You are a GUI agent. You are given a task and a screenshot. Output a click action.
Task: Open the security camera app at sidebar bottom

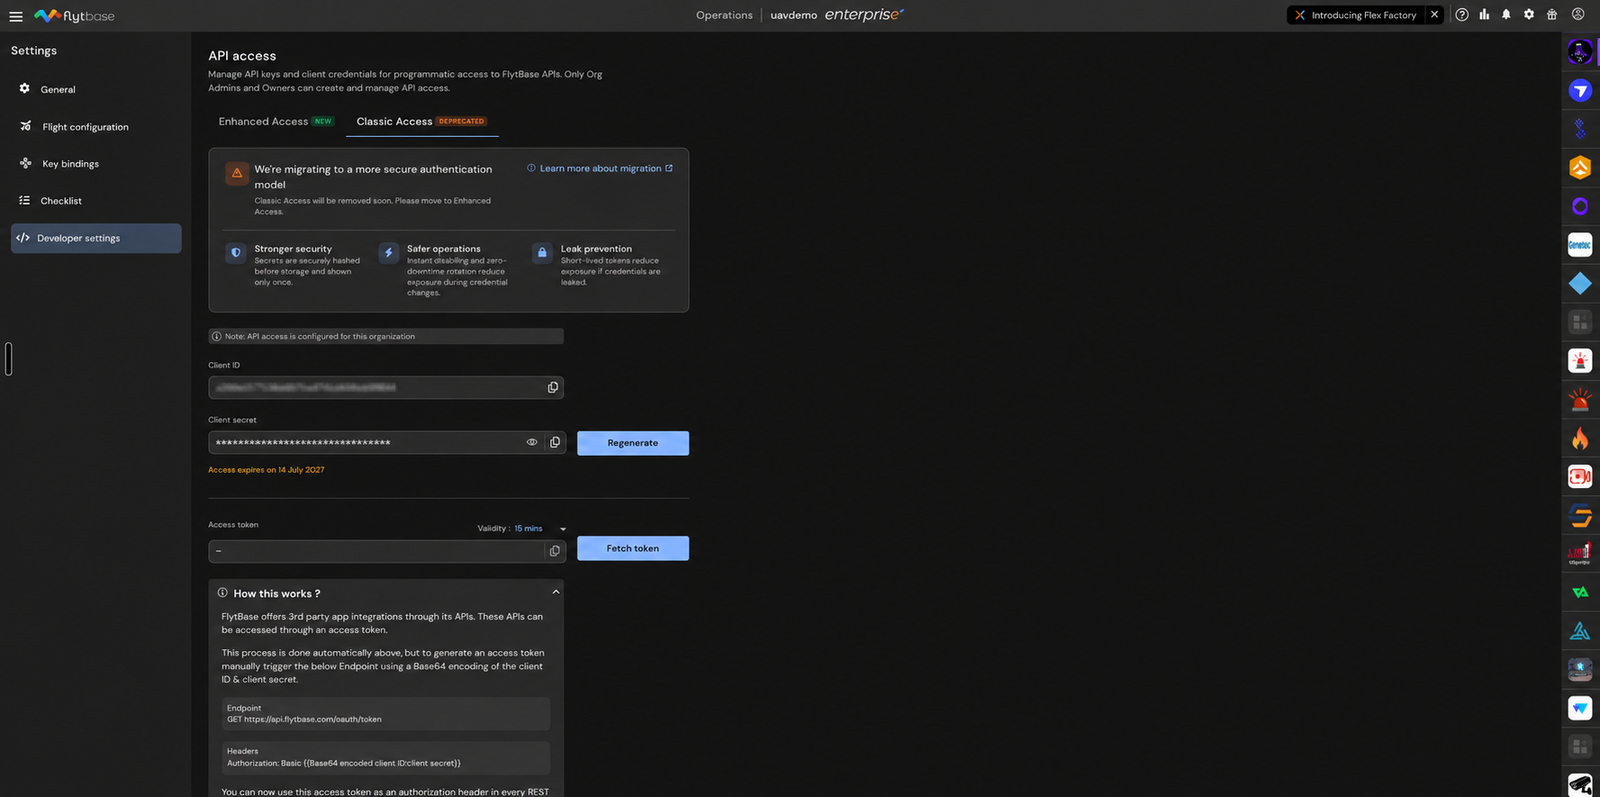click(x=1580, y=785)
